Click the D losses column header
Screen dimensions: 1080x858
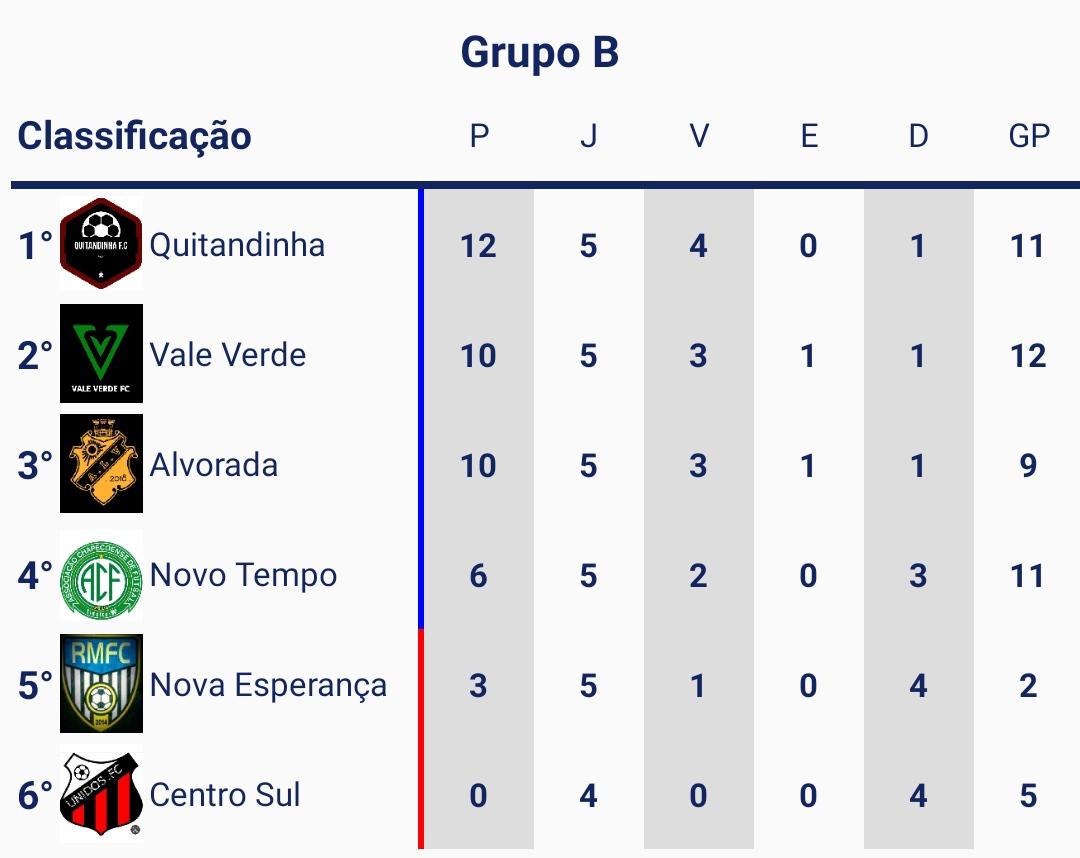(918, 136)
